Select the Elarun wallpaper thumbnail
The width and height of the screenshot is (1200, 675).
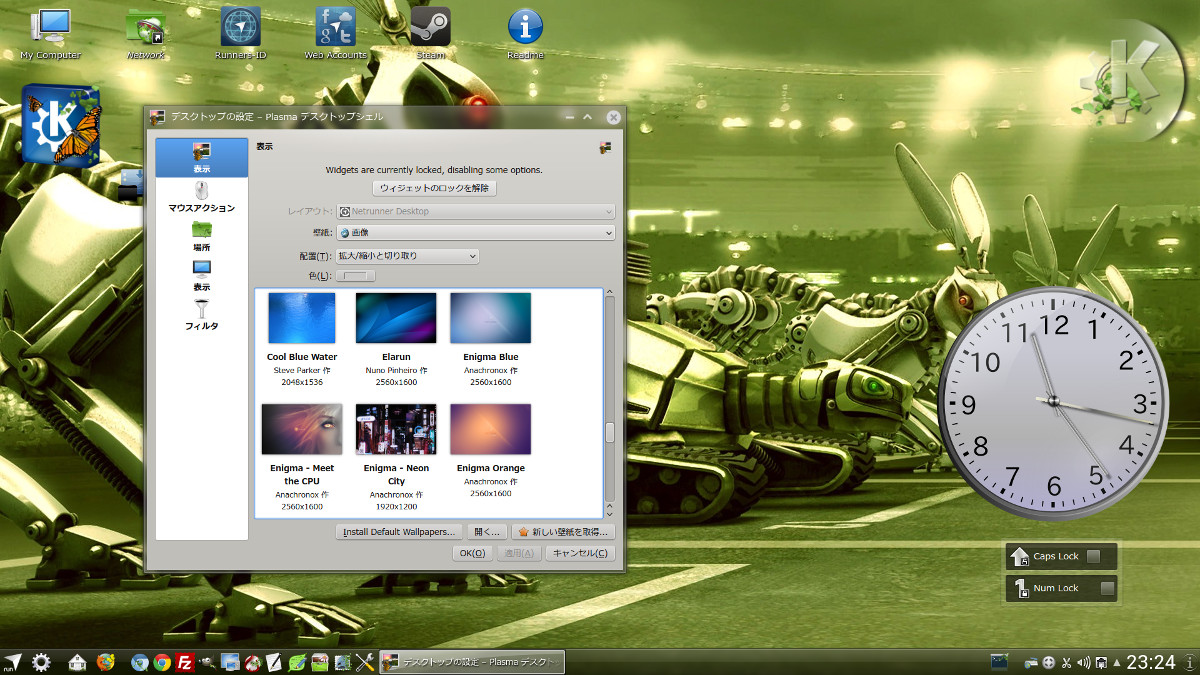396,319
